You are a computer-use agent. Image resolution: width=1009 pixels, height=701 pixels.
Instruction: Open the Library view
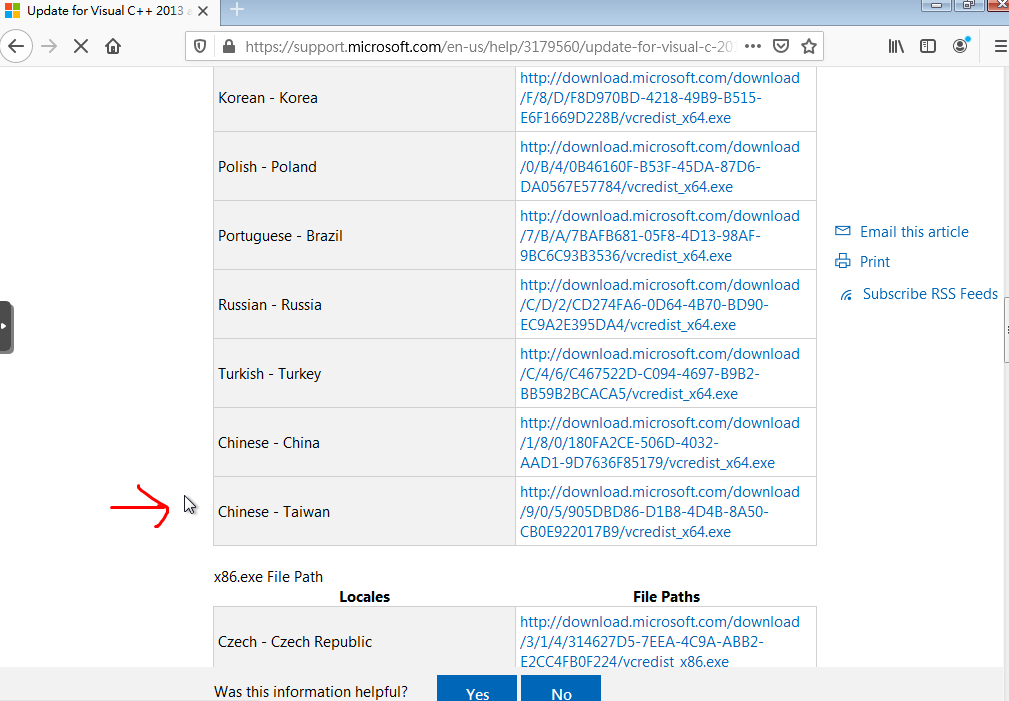(896, 46)
